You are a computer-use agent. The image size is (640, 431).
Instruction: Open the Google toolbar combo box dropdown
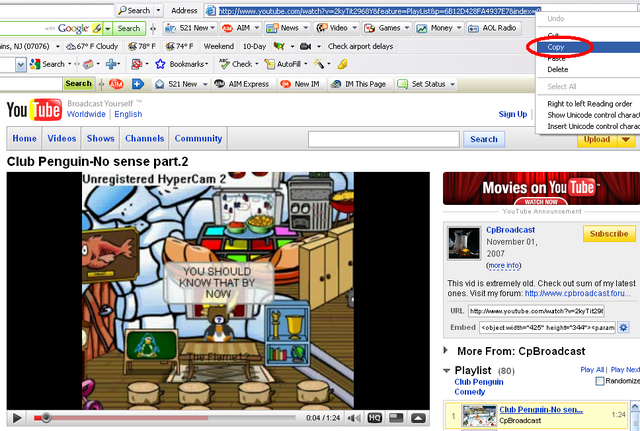(x=21, y=64)
